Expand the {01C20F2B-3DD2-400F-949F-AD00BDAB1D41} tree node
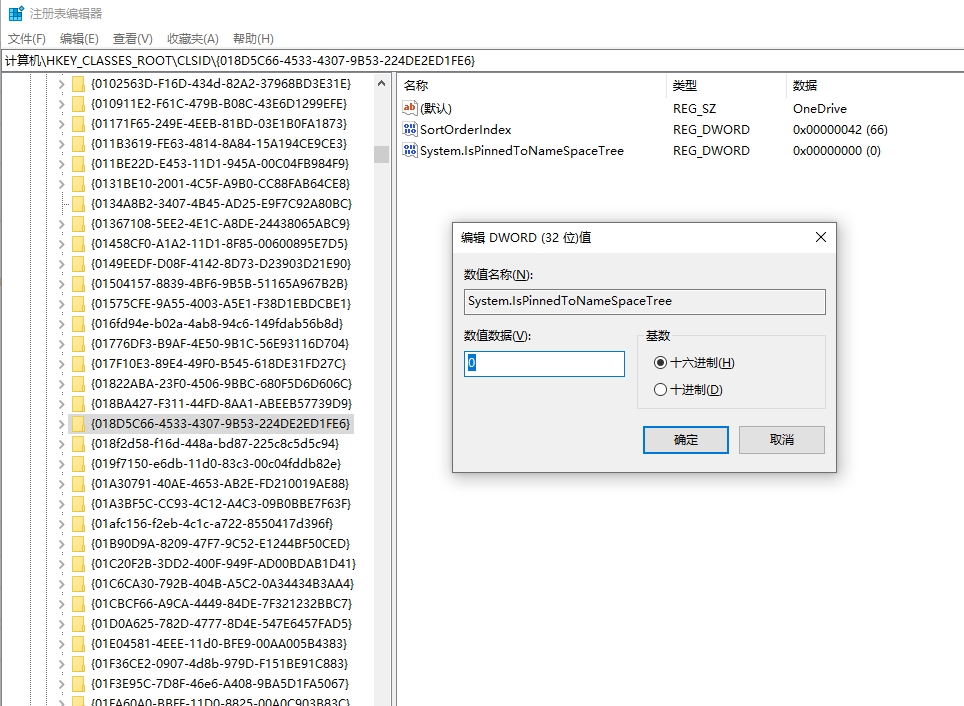 click(x=61, y=563)
